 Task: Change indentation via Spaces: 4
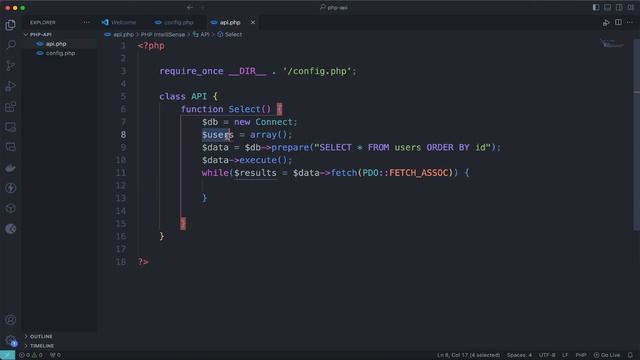point(519,355)
